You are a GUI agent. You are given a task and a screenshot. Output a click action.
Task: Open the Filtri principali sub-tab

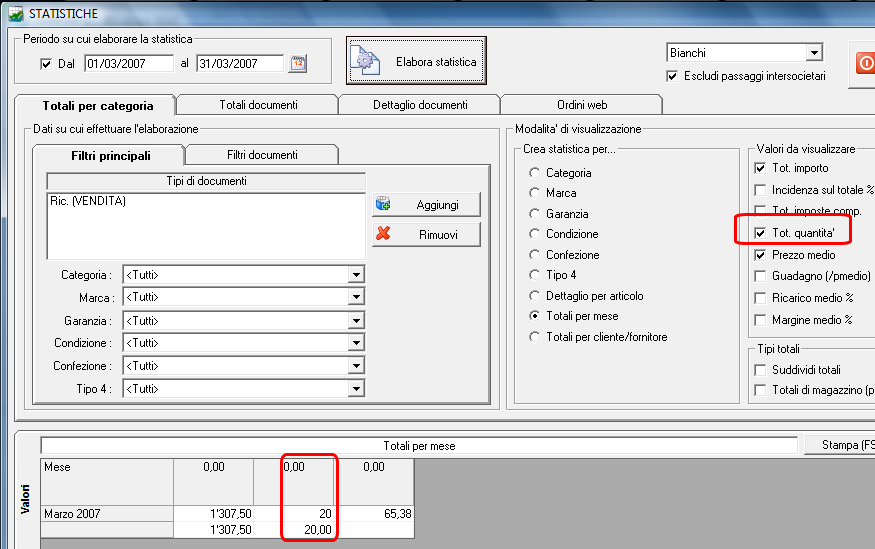coord(110,156)
